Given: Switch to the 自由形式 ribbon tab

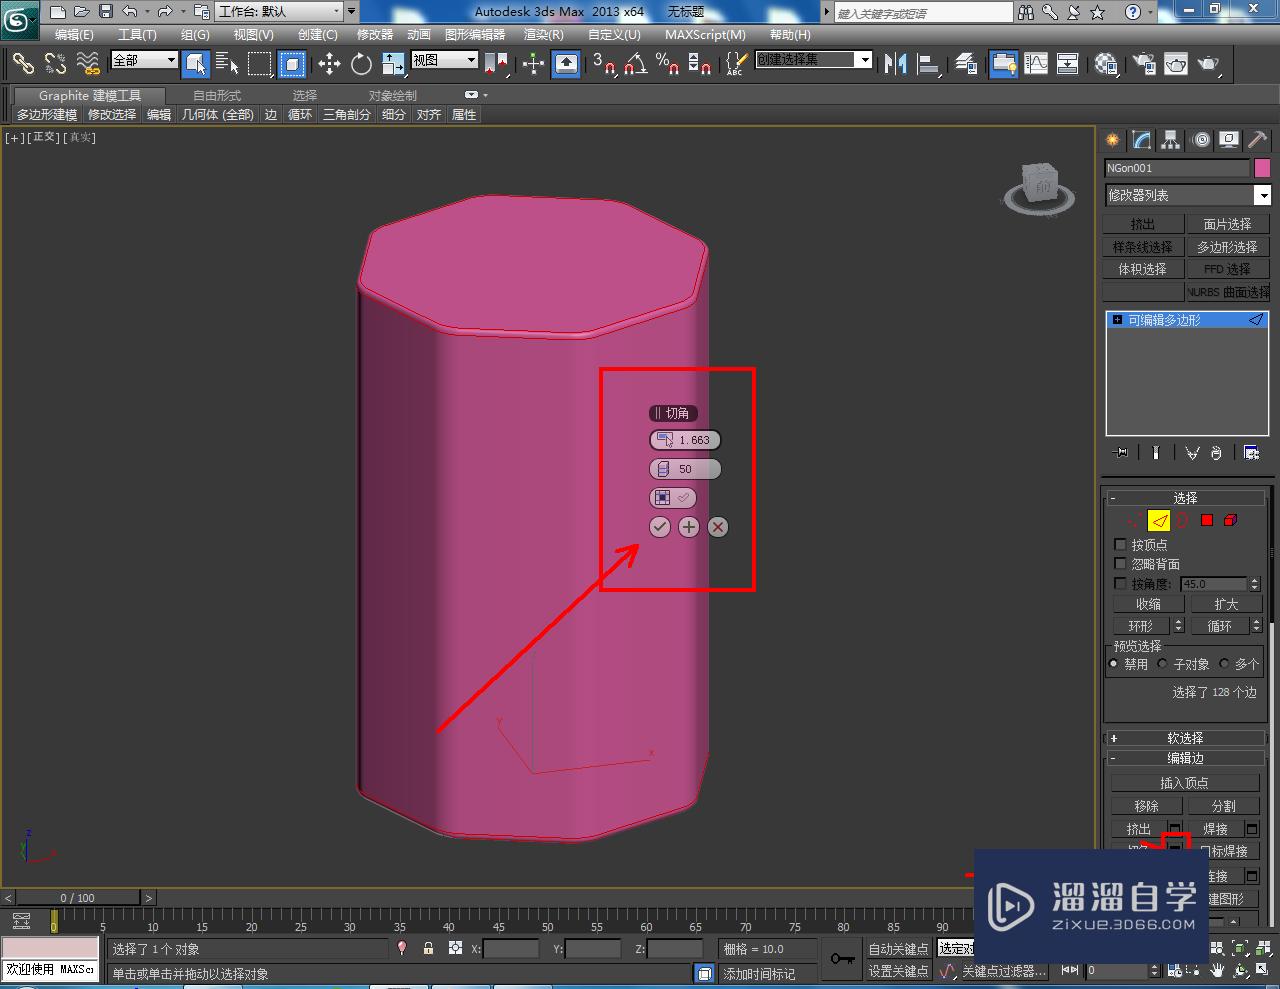Looking at the screenshot, I should 217,96.
